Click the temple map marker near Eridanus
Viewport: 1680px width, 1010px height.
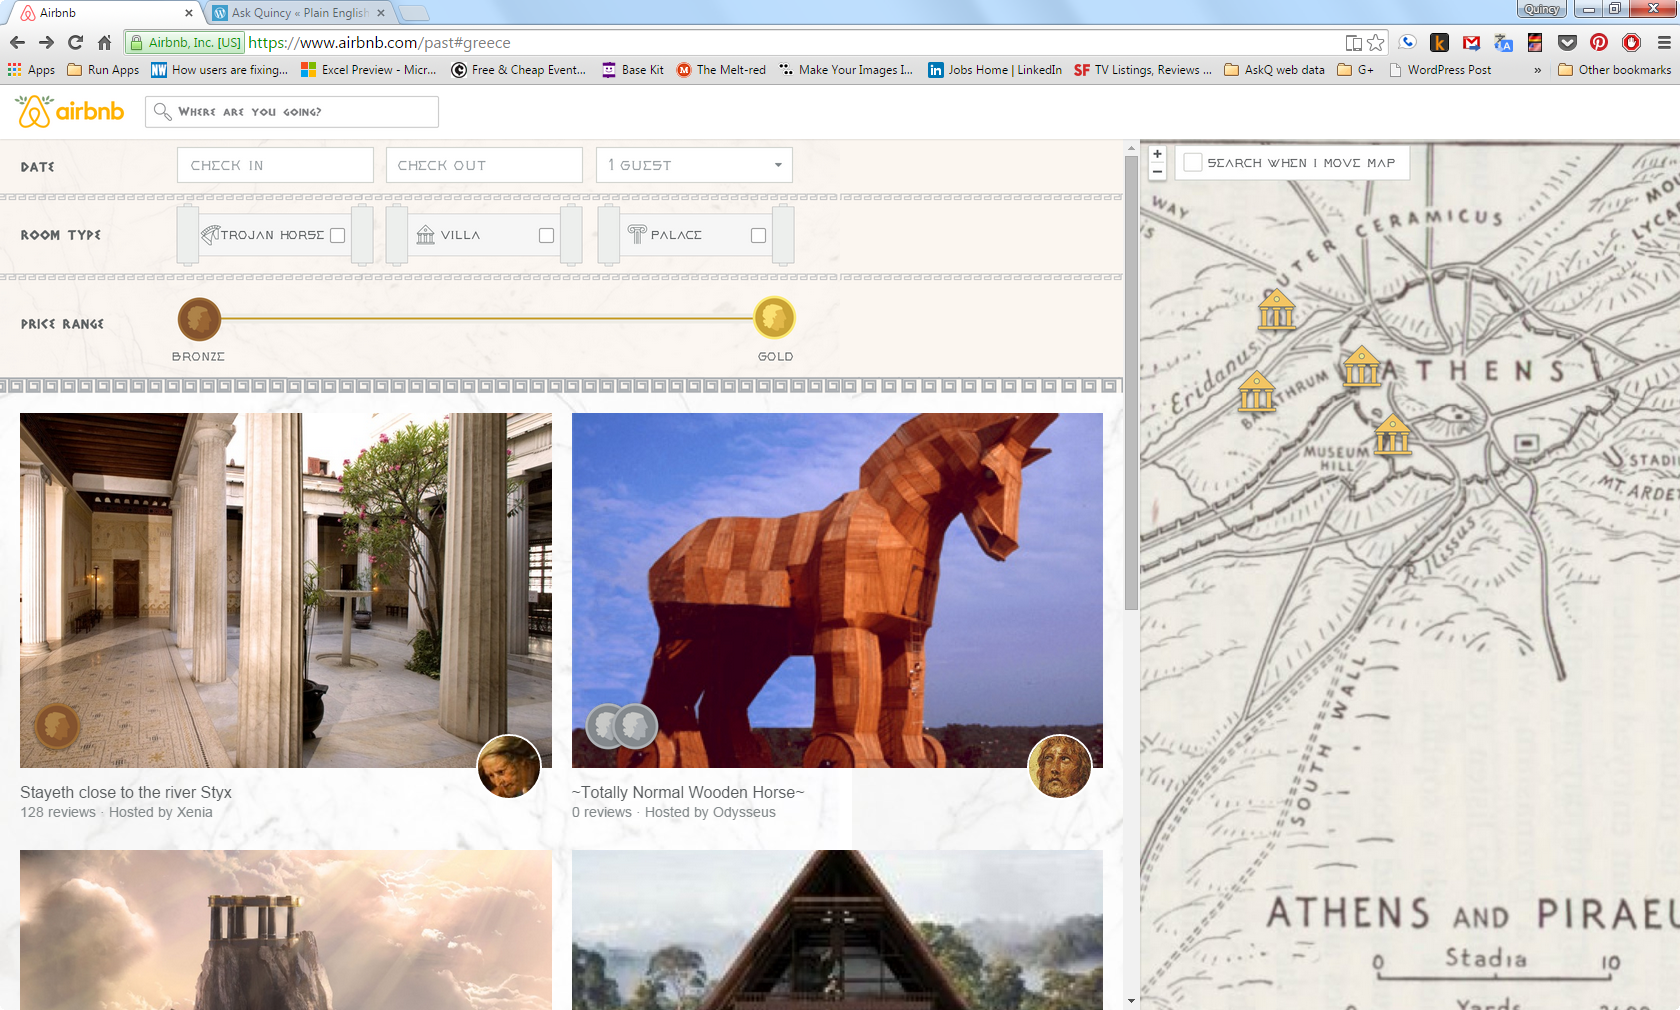(x=1256, y=392)
